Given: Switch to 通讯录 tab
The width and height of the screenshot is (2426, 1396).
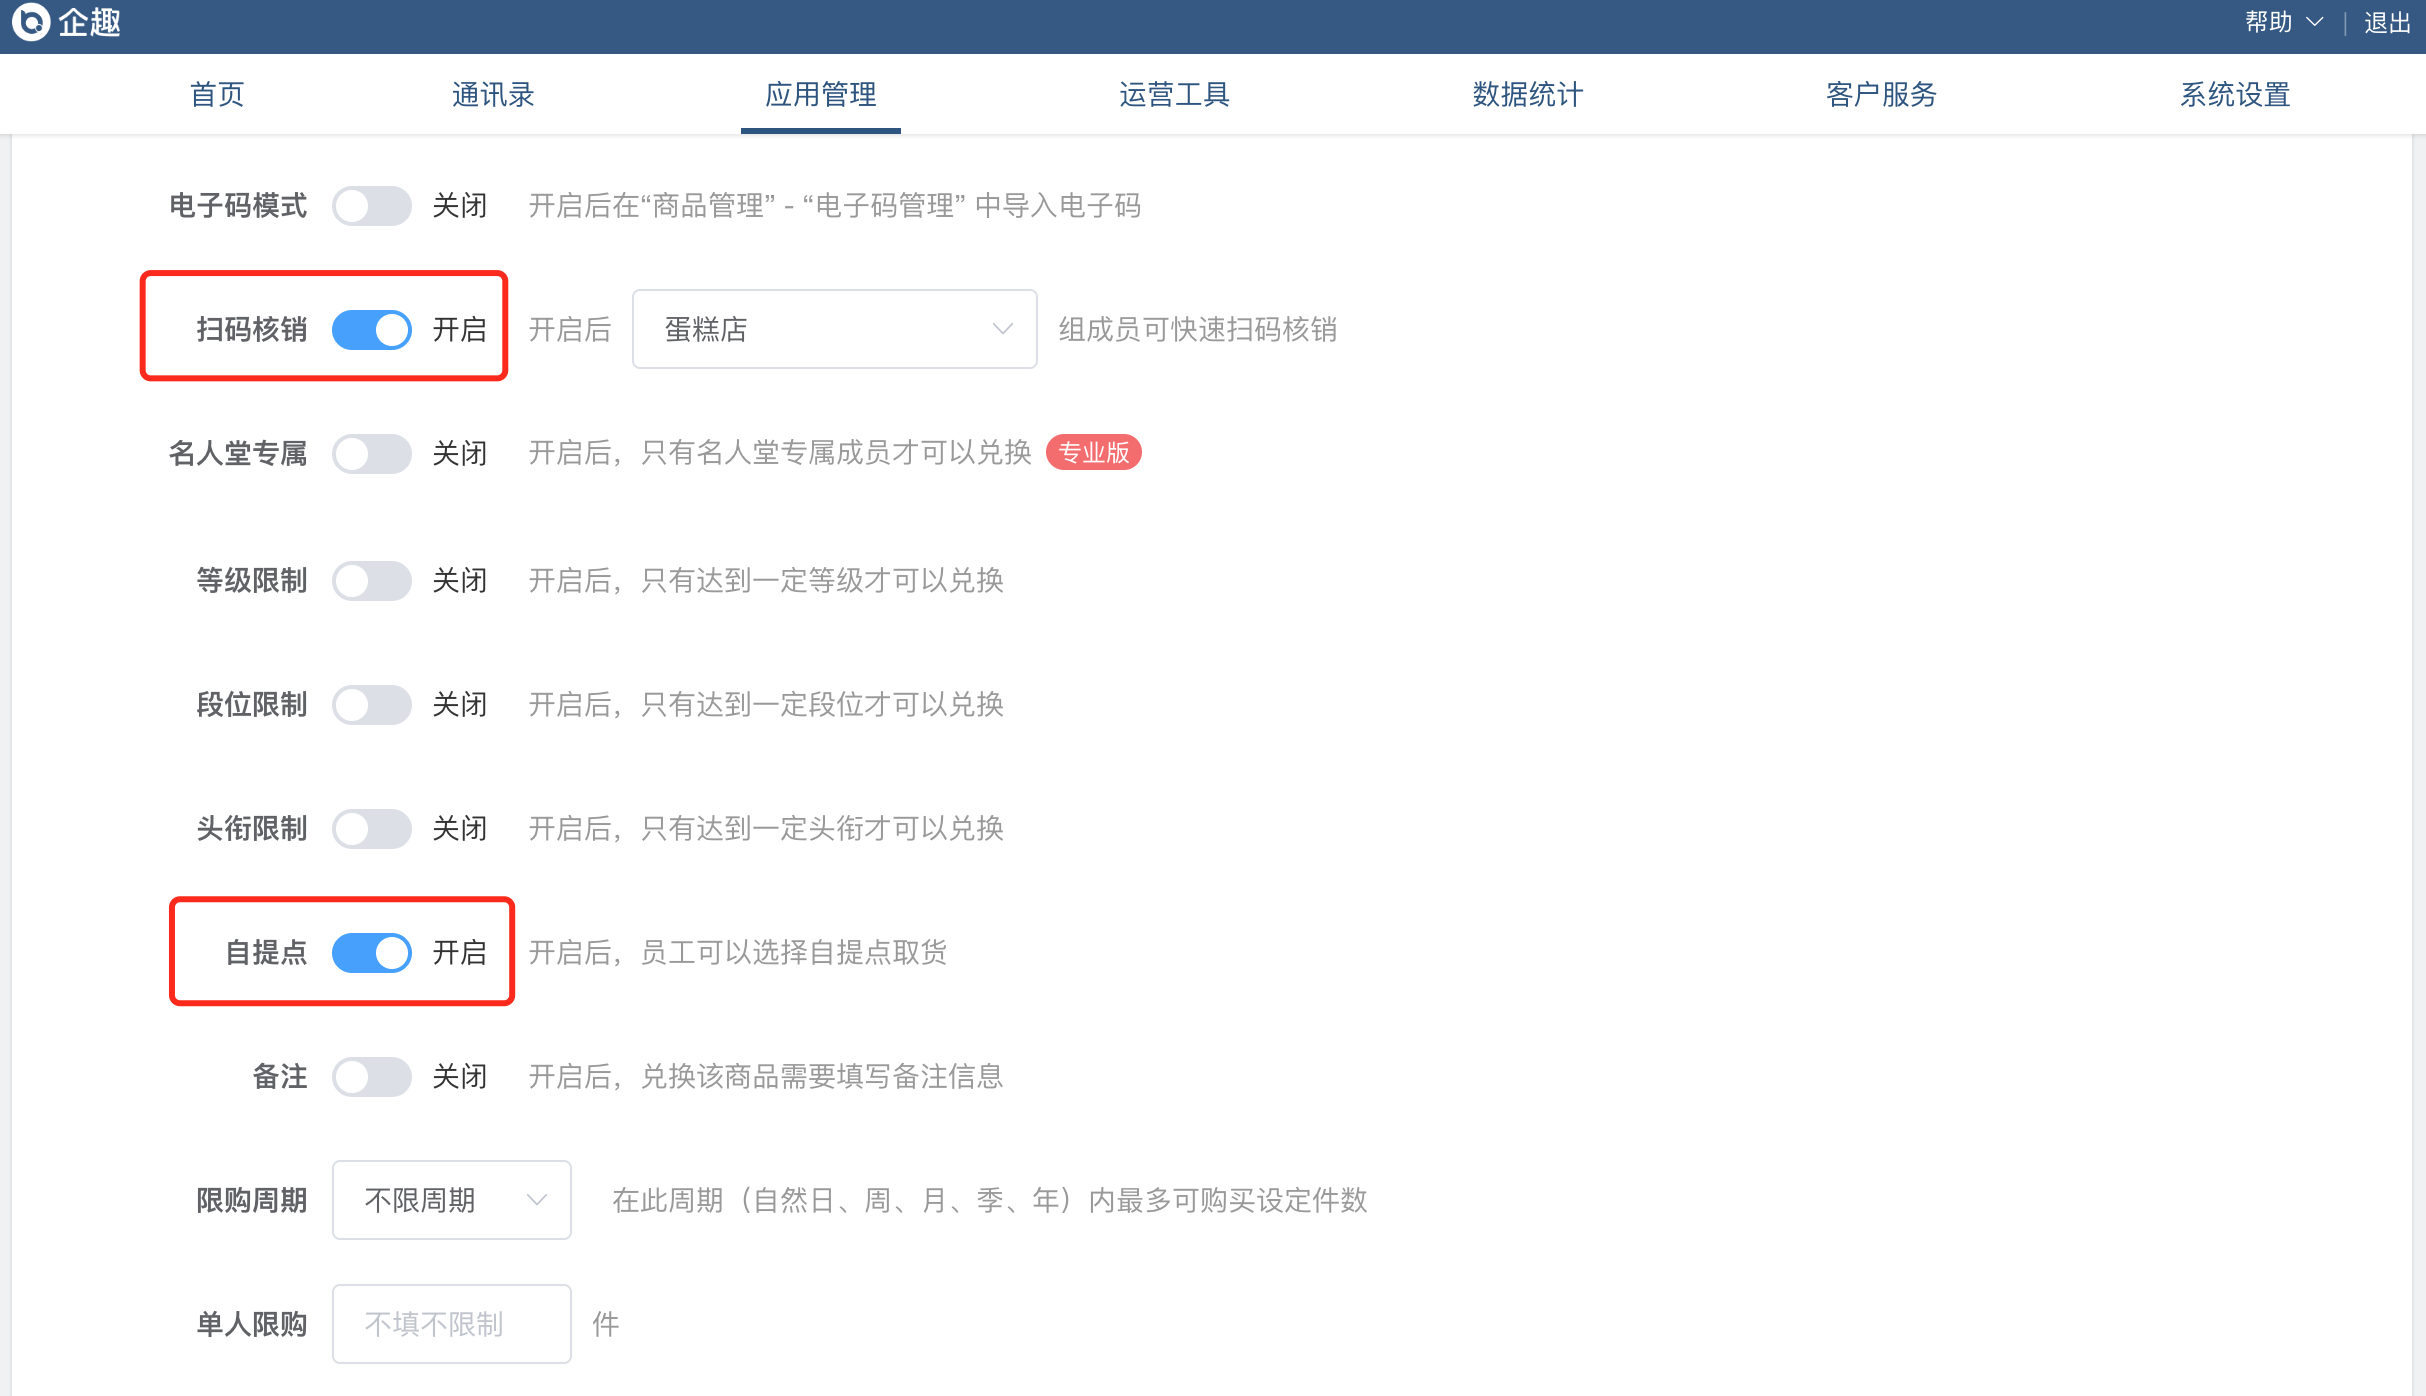Looking at the screenshot, I should tap(493, 95).
